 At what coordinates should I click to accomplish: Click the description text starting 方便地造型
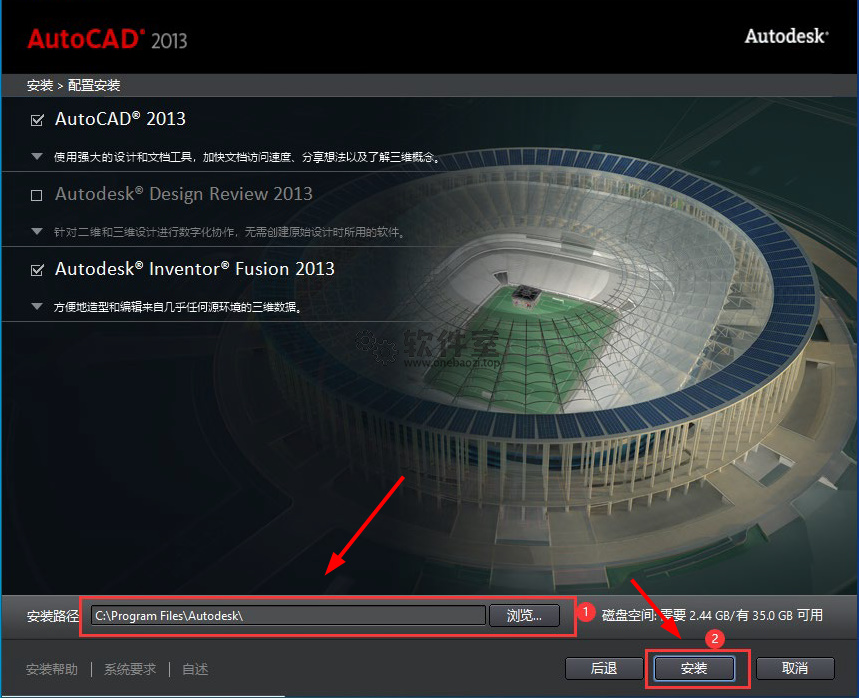point(178,307)
